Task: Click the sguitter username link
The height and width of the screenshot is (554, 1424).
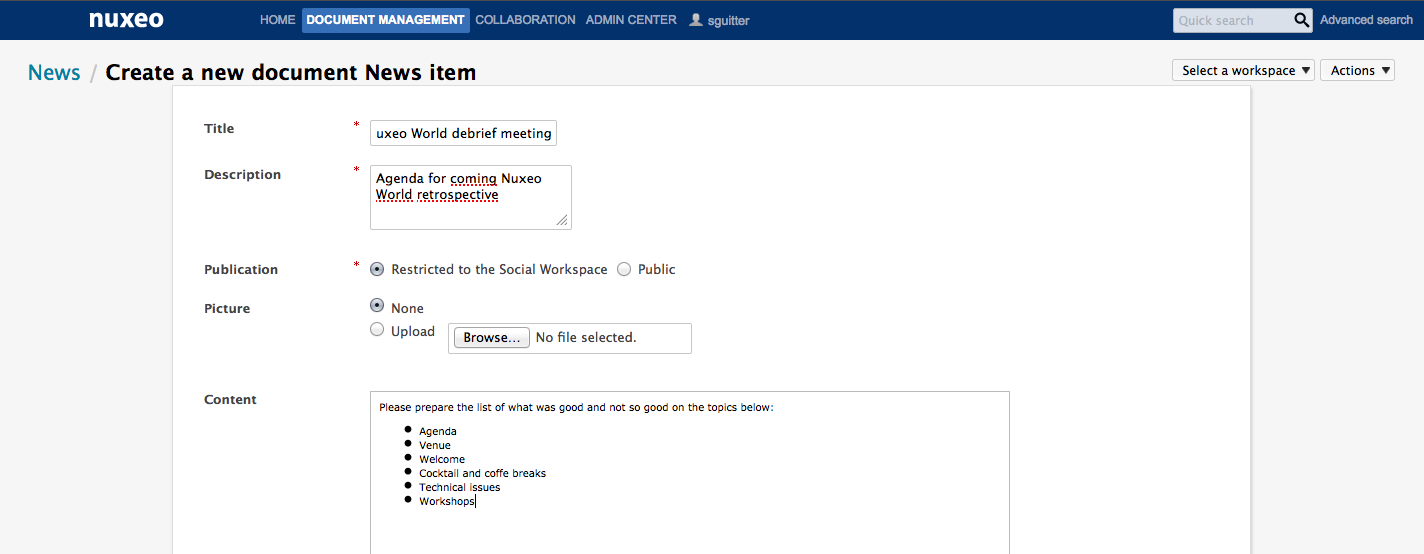Action: coord(728,20)
